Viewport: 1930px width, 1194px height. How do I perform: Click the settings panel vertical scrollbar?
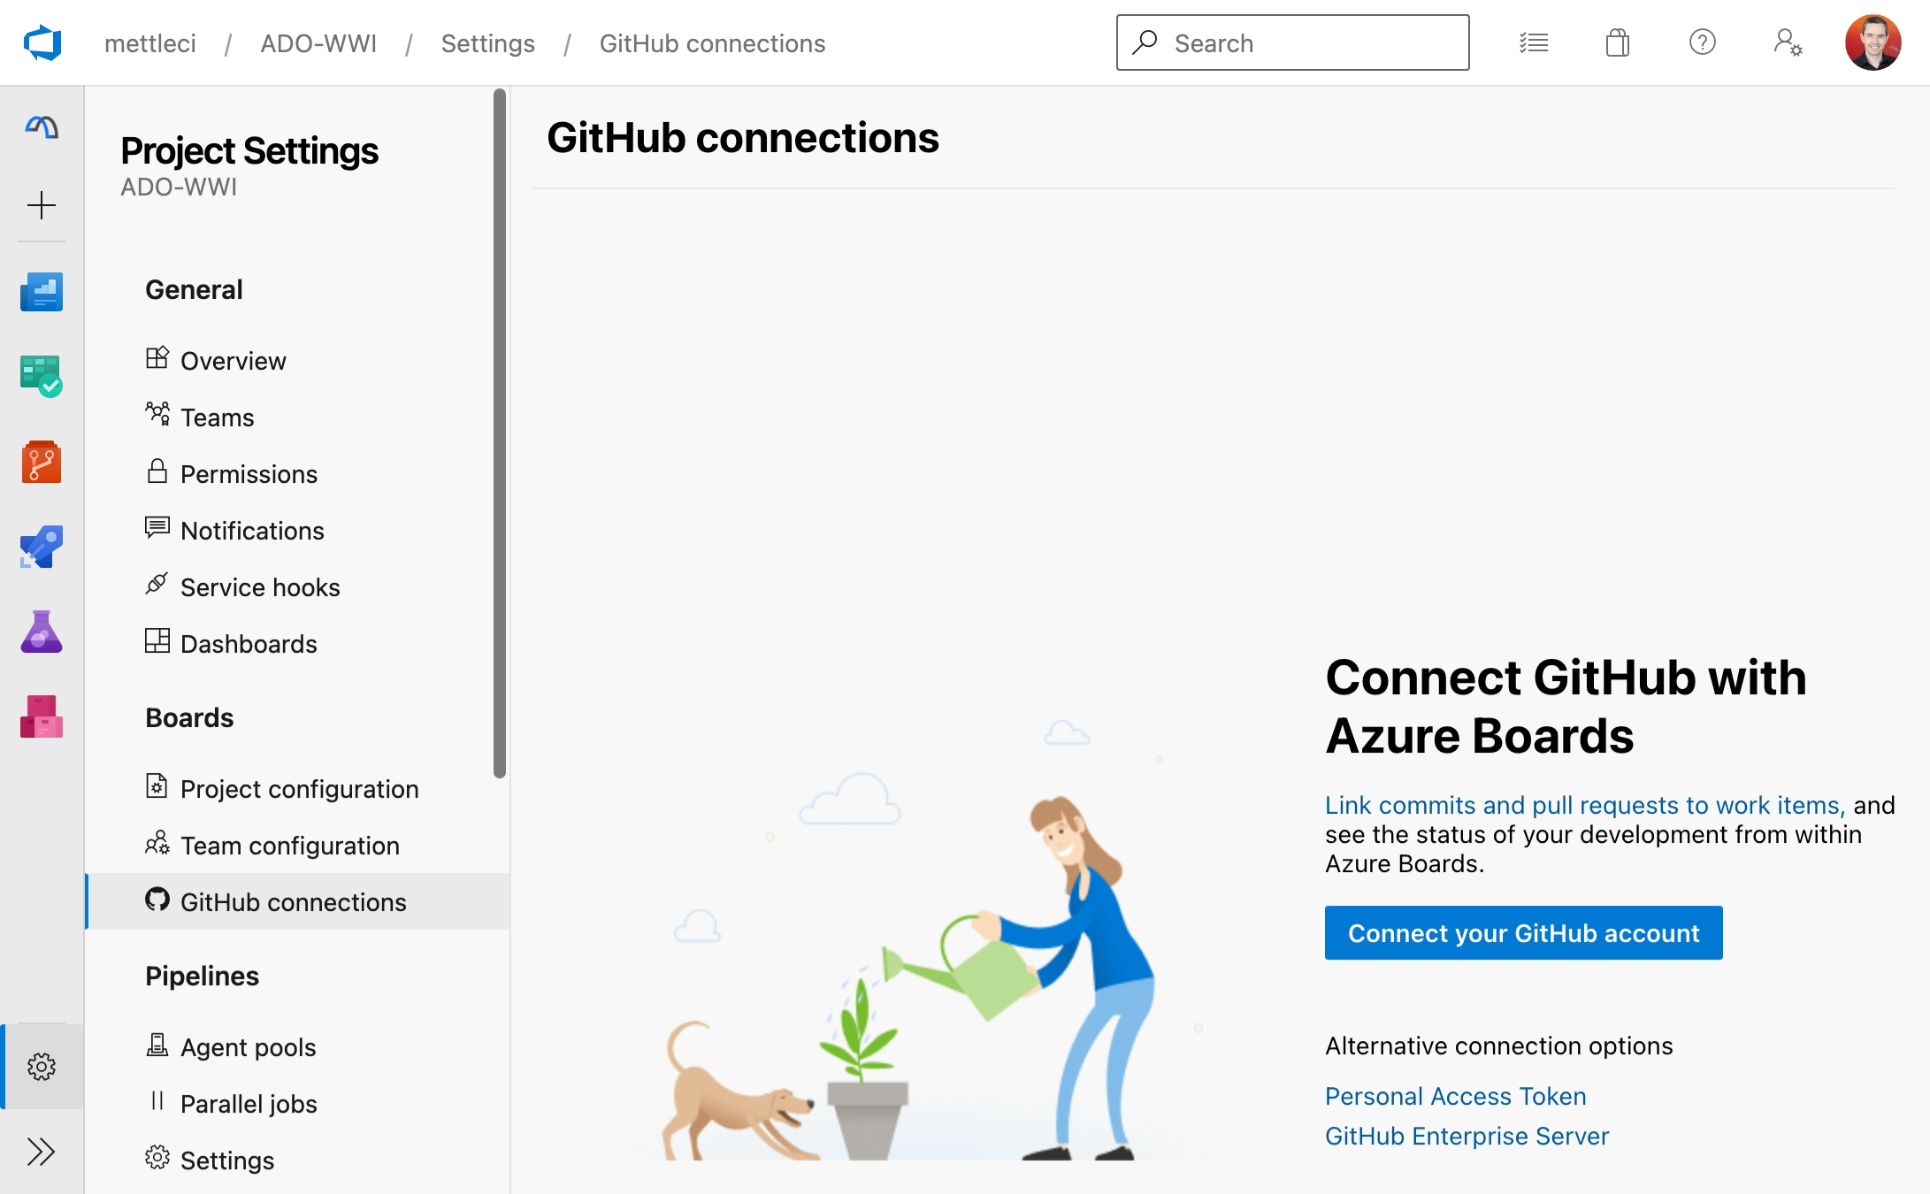pos(500,432)
